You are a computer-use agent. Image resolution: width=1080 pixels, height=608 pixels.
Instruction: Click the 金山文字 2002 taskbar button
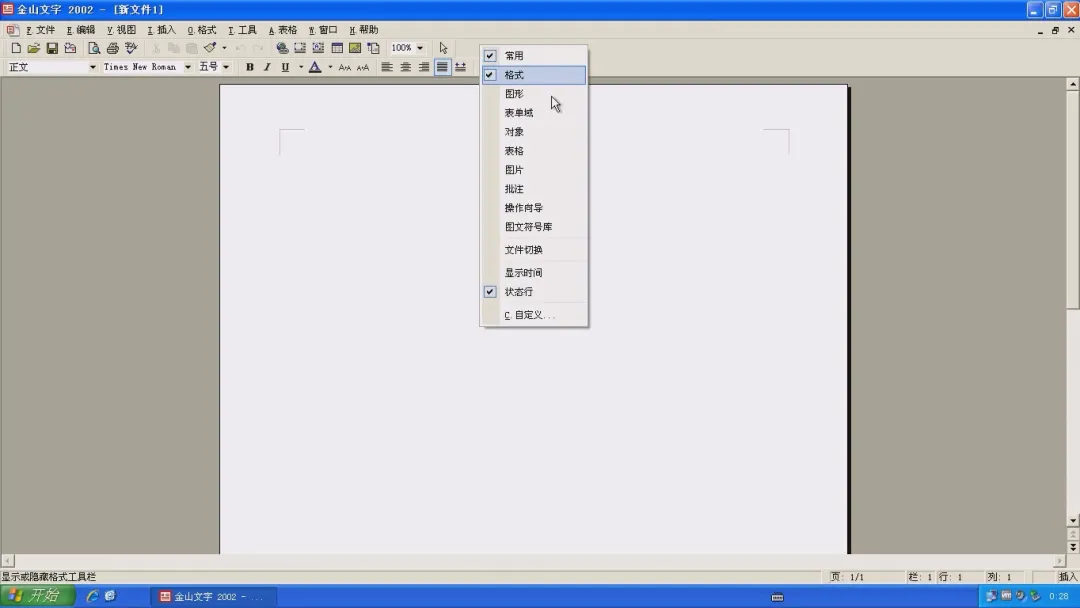[x=214, y=597]
